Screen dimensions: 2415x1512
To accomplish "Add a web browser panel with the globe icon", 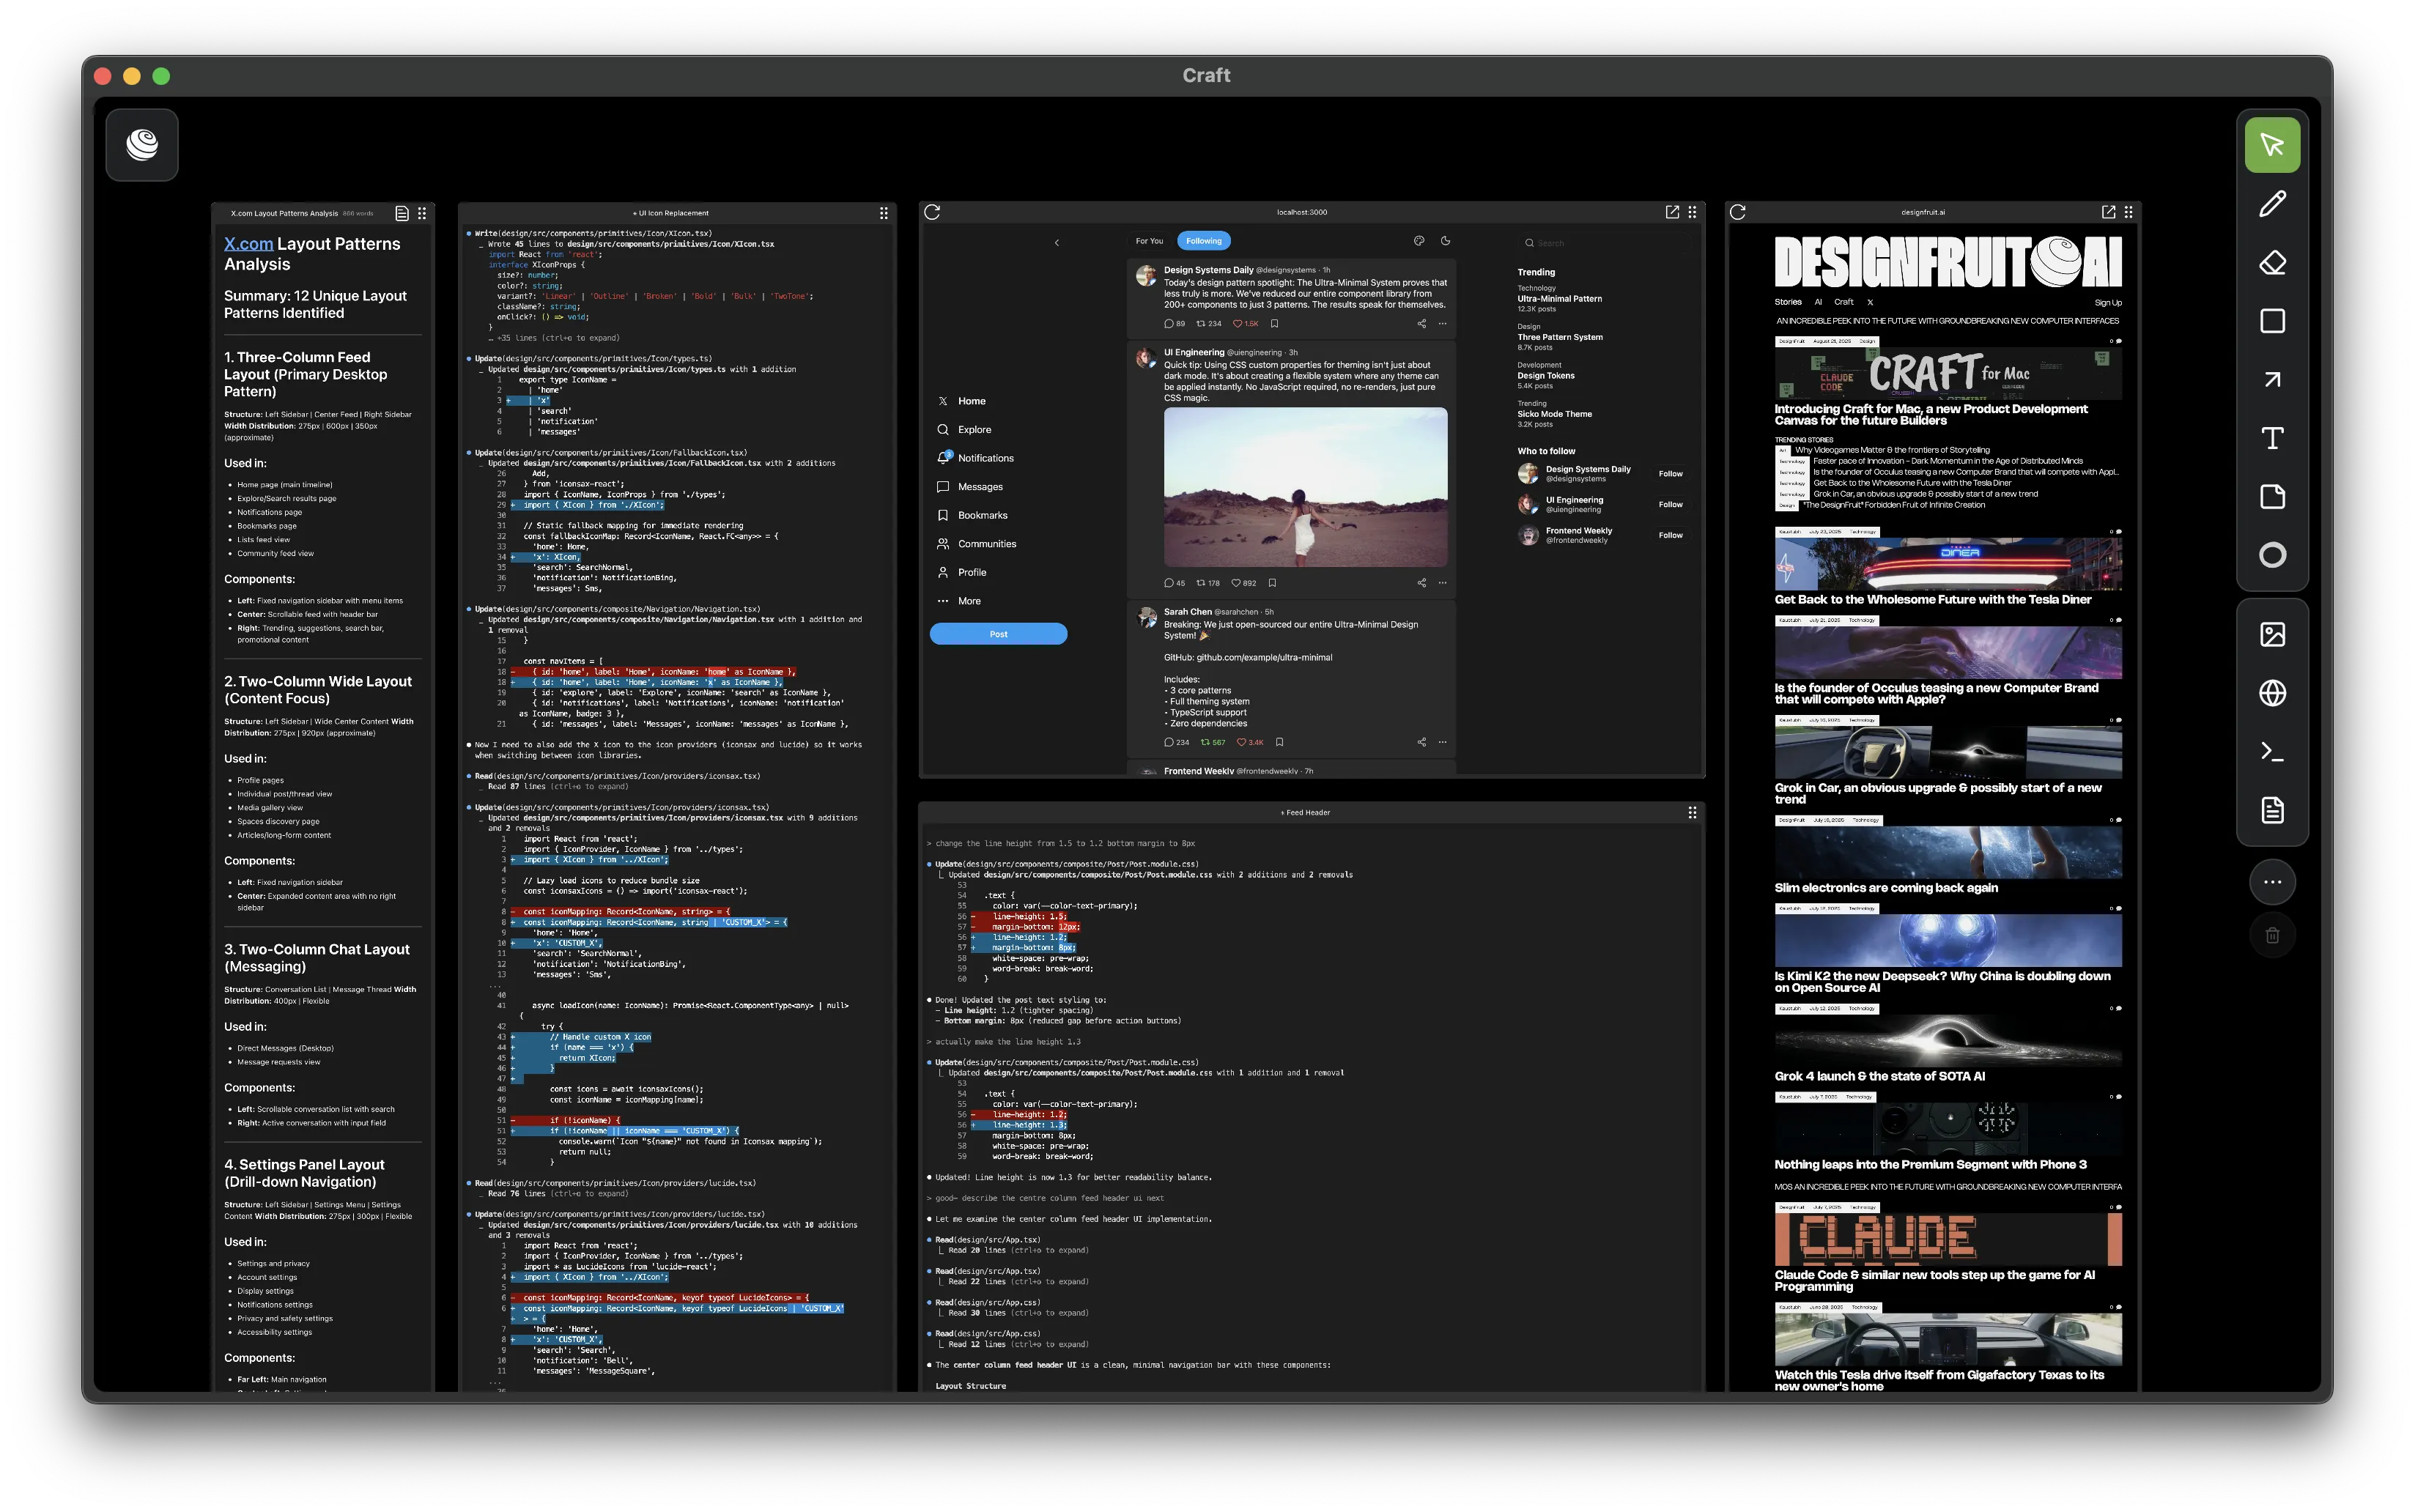I will coord(2272,693).
